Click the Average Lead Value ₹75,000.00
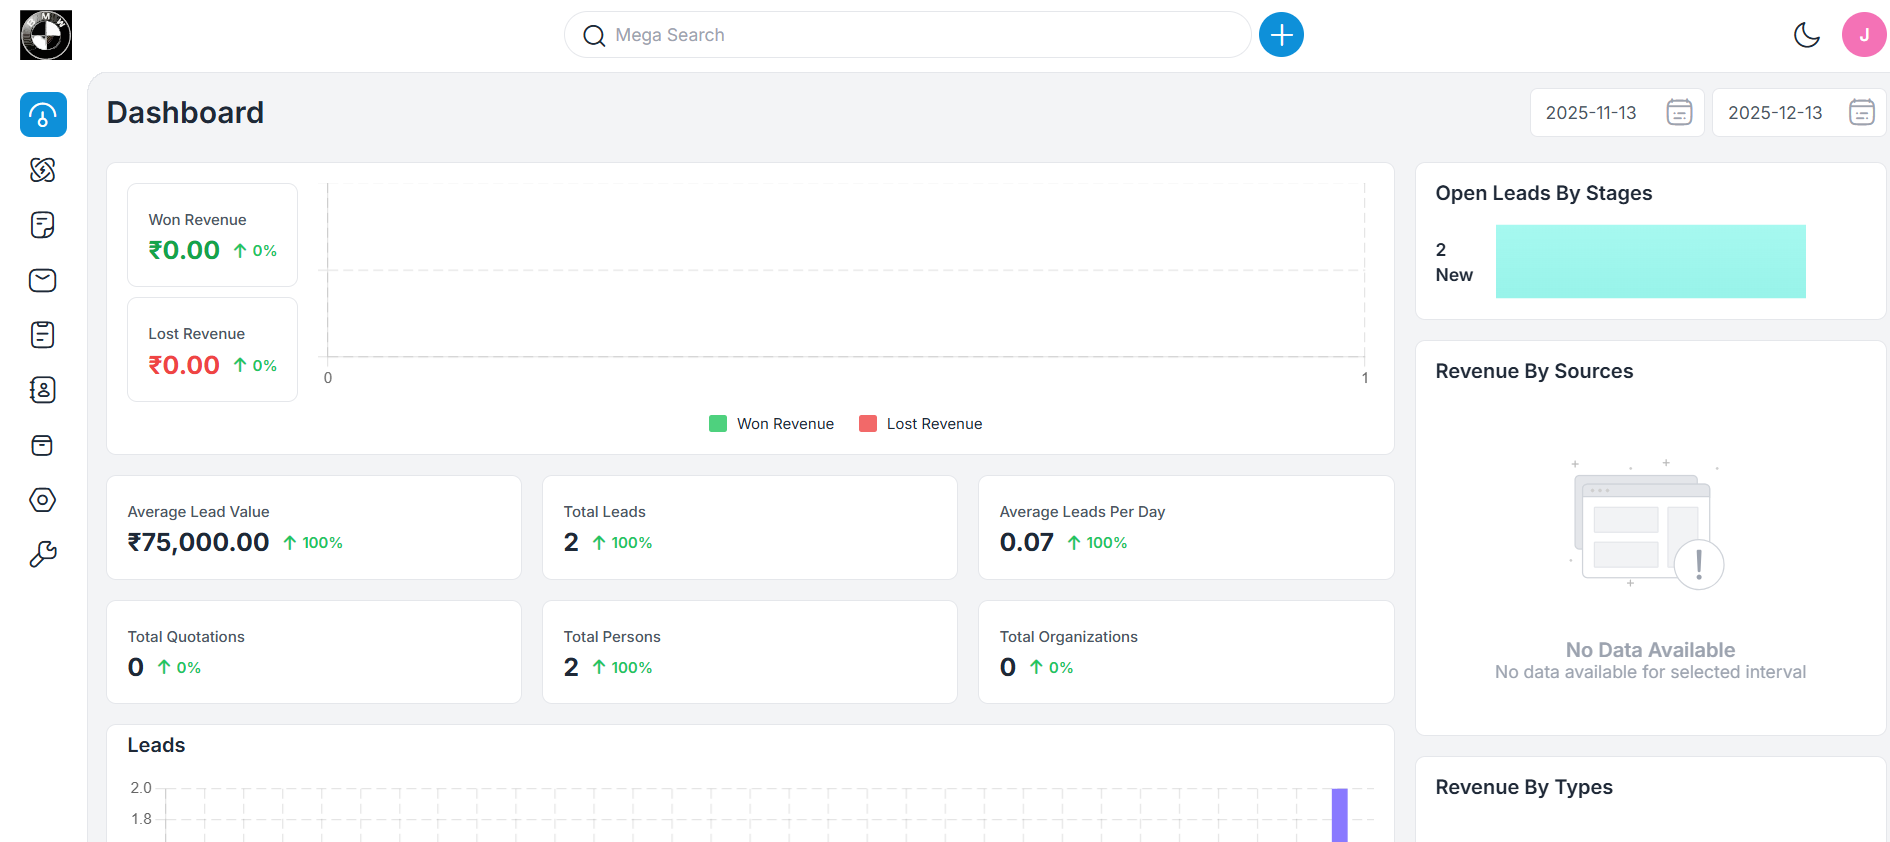 [198, 542]
